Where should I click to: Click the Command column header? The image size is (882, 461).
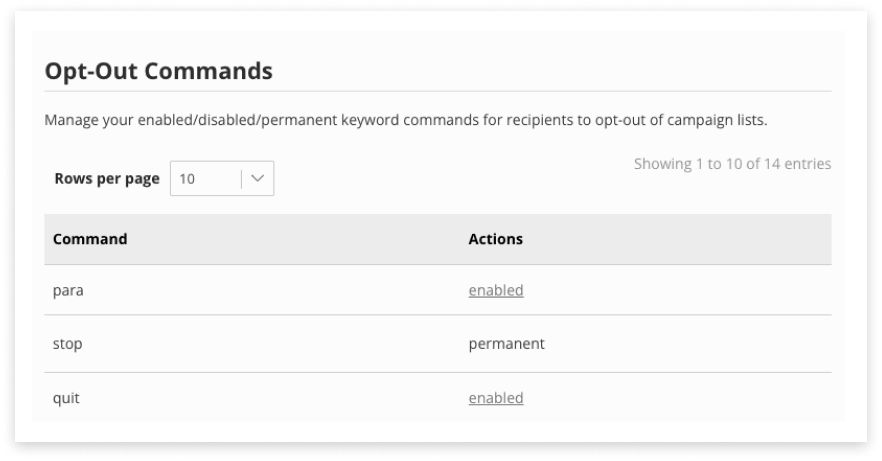pos(90,240)
